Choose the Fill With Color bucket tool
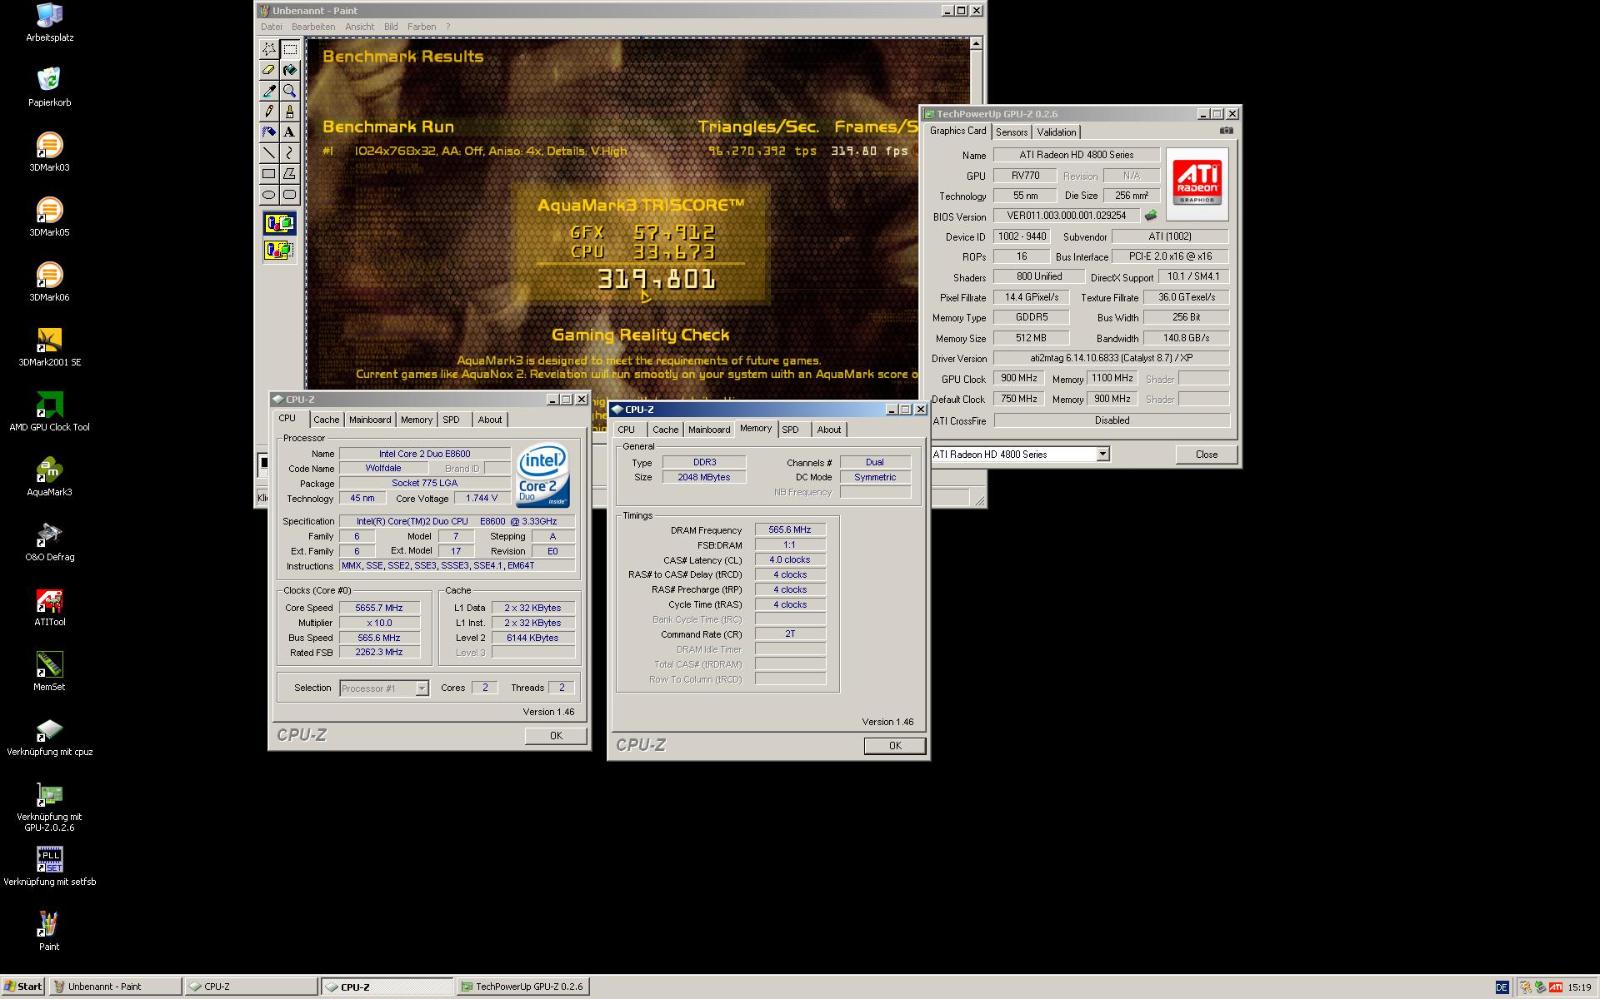This screenshot has height=999, width=1600. [x=289, y=70]
